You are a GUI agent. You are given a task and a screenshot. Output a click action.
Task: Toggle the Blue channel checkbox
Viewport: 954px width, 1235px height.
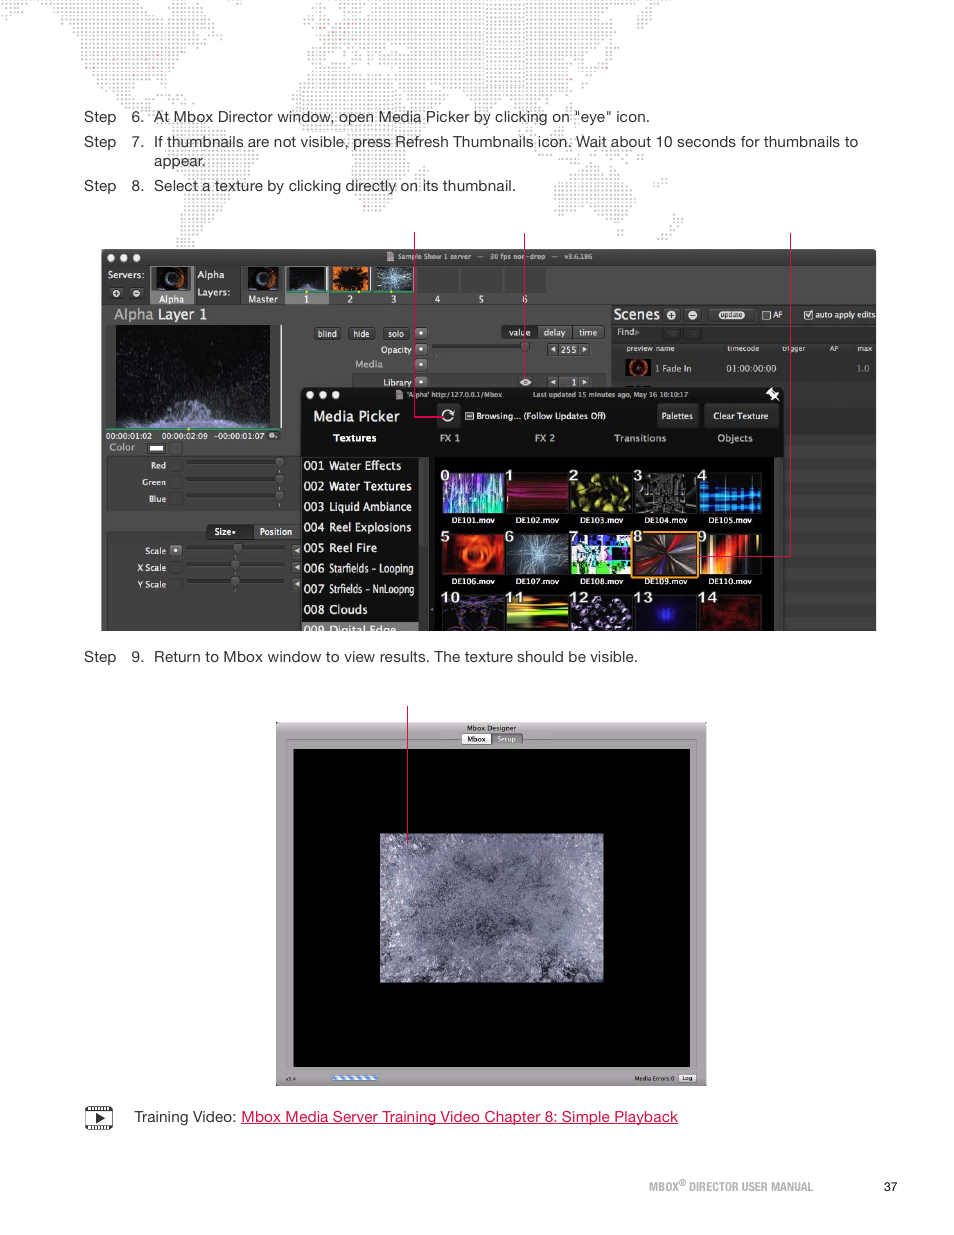point(176,499)
